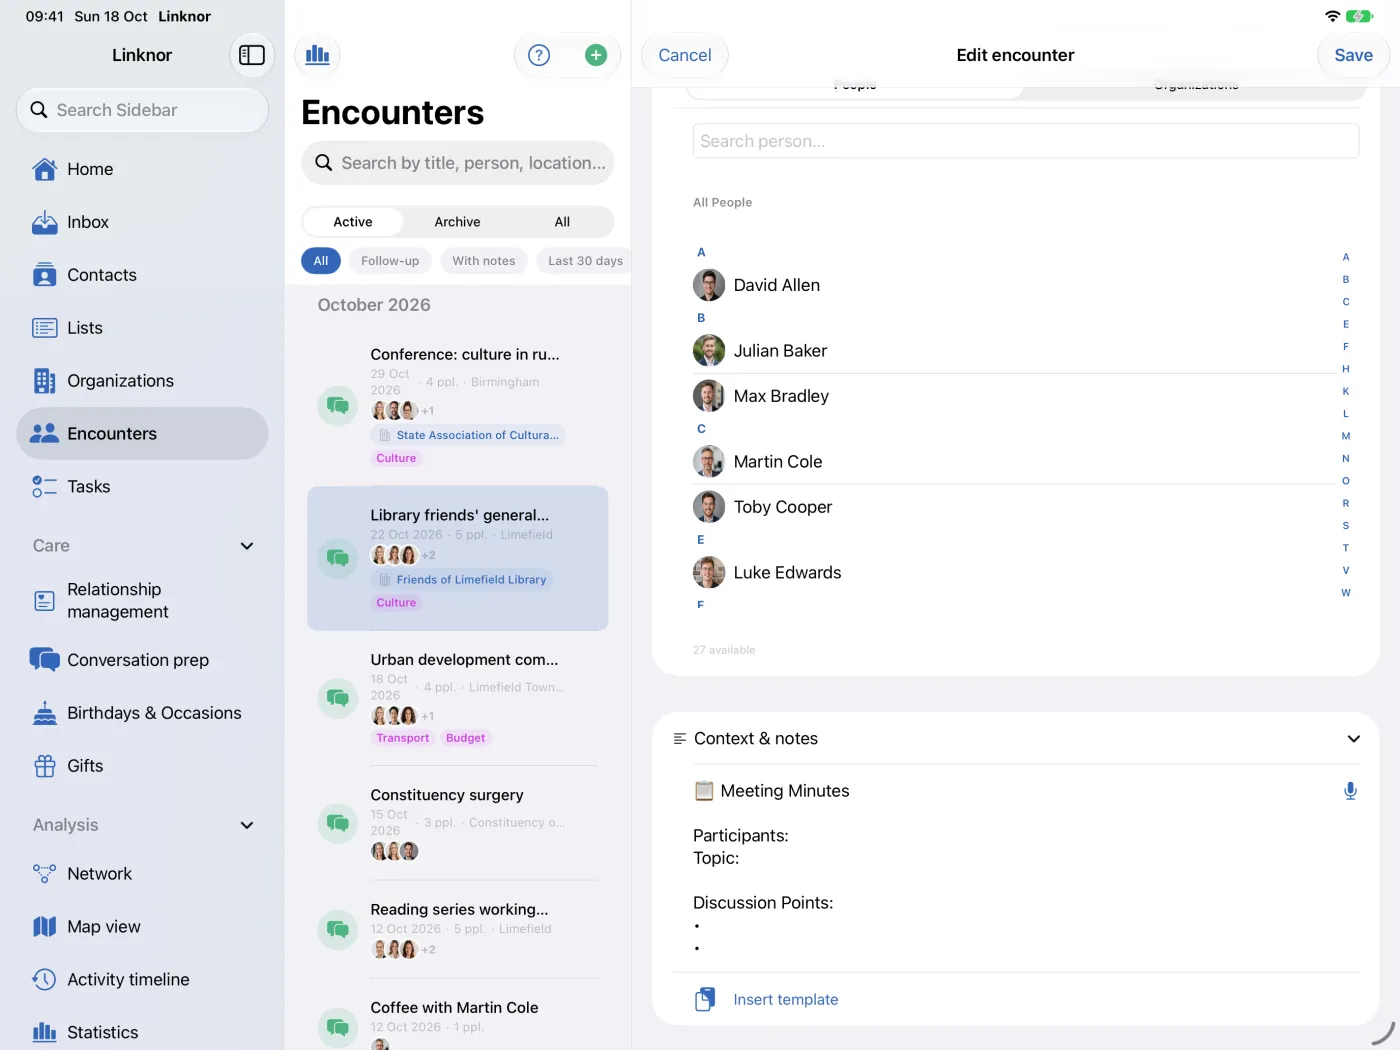This screenshot has height=1050, width=1400.
Task: Open the statistics chart icon above Encounters
Action: (x=318, y=55)
